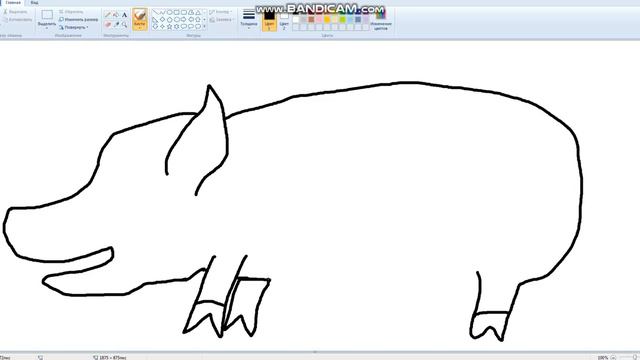Click the Вырезать cut button
This screenshot has height=360, width=640.
[16, 12]
